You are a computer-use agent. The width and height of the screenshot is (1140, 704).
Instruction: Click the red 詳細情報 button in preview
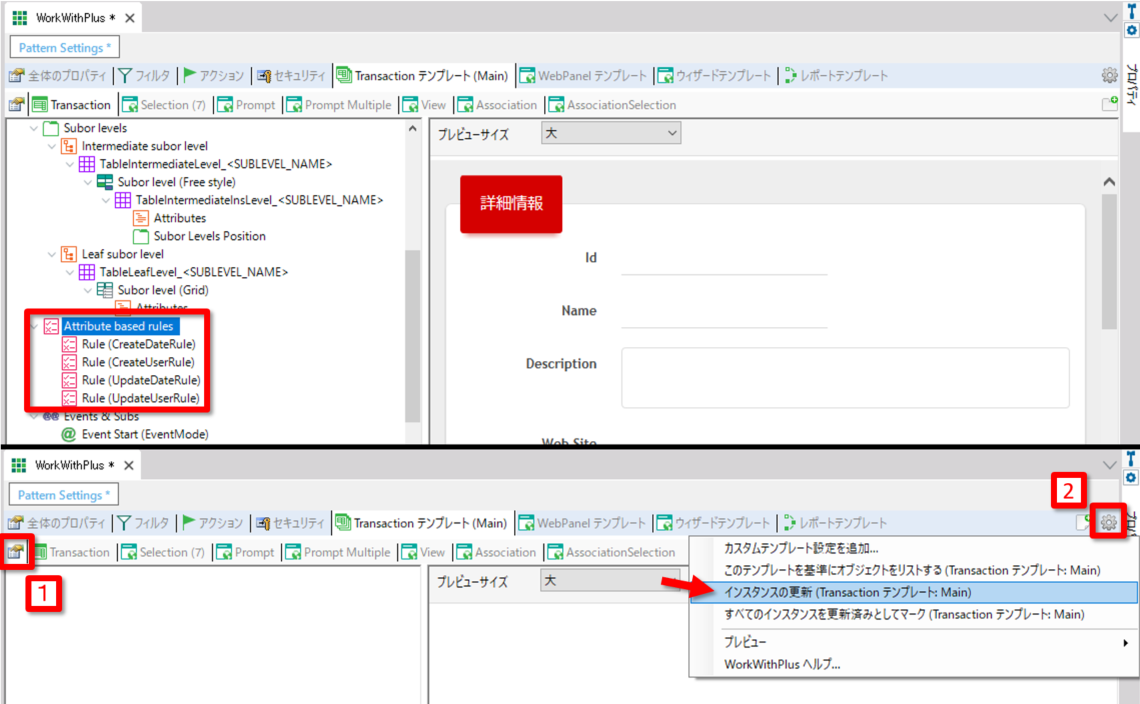(x=511, y=204)
